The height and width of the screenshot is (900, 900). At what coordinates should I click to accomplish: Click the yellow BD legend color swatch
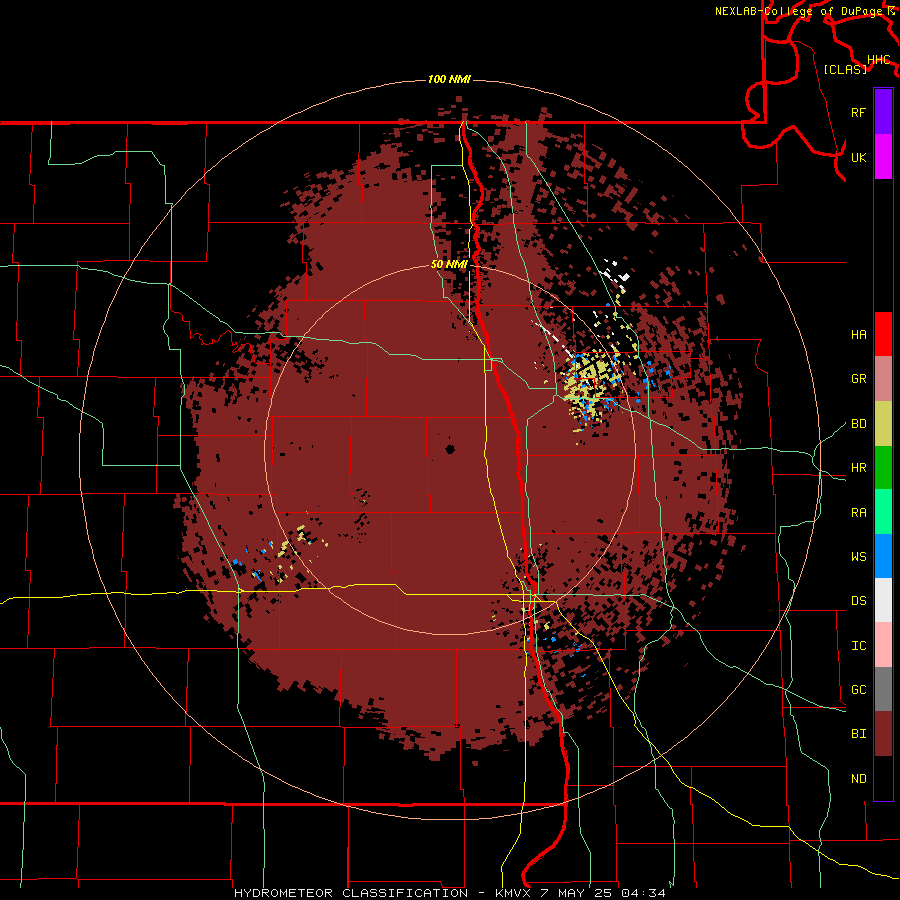(x=883, y=424)
